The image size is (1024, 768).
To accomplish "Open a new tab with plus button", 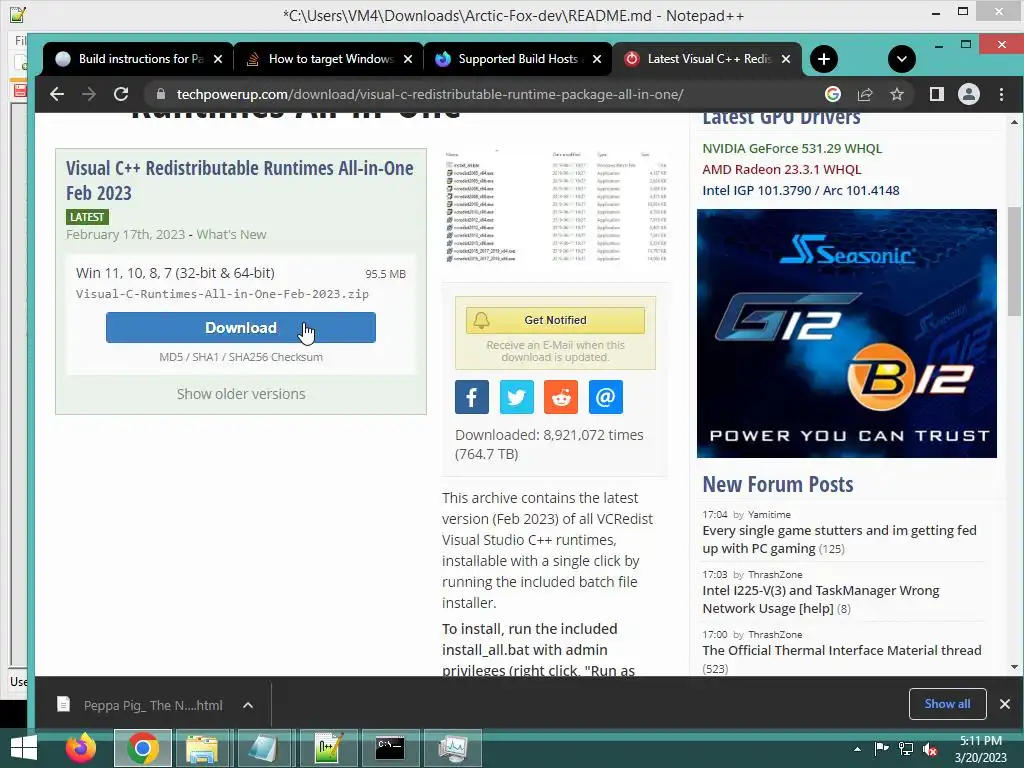I will [824, 59].
